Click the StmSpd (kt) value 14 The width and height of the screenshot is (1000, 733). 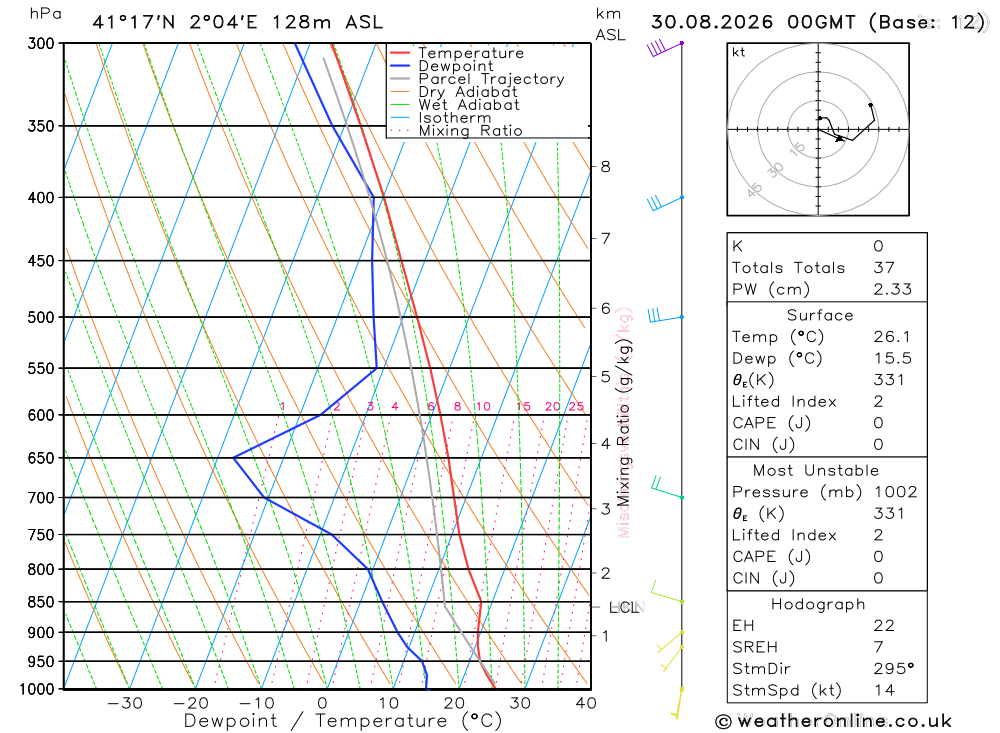coord(885,690)
